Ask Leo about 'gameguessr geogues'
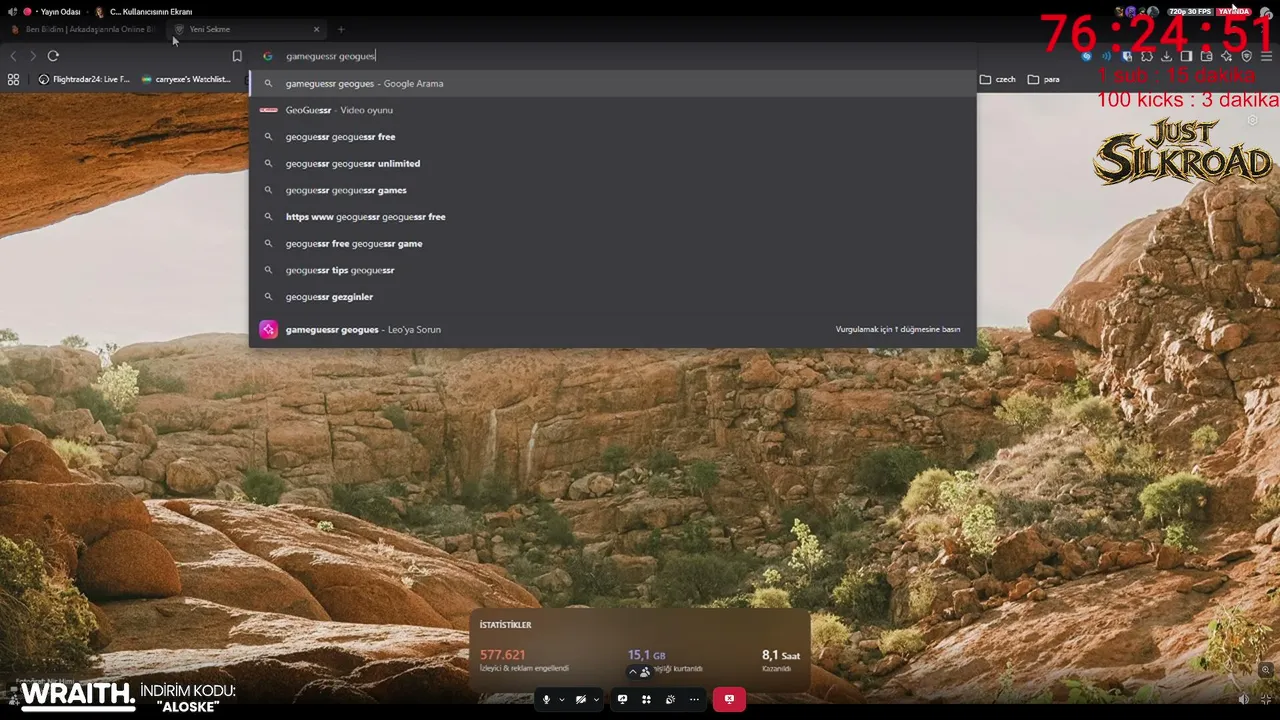The height and width of the screenshot is (720, 1280). pyautogui.click(x=612, y=329)
